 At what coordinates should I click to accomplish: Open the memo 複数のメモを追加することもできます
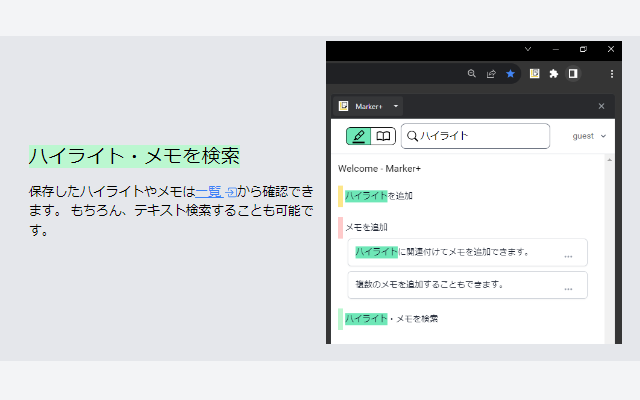(467, 285)
